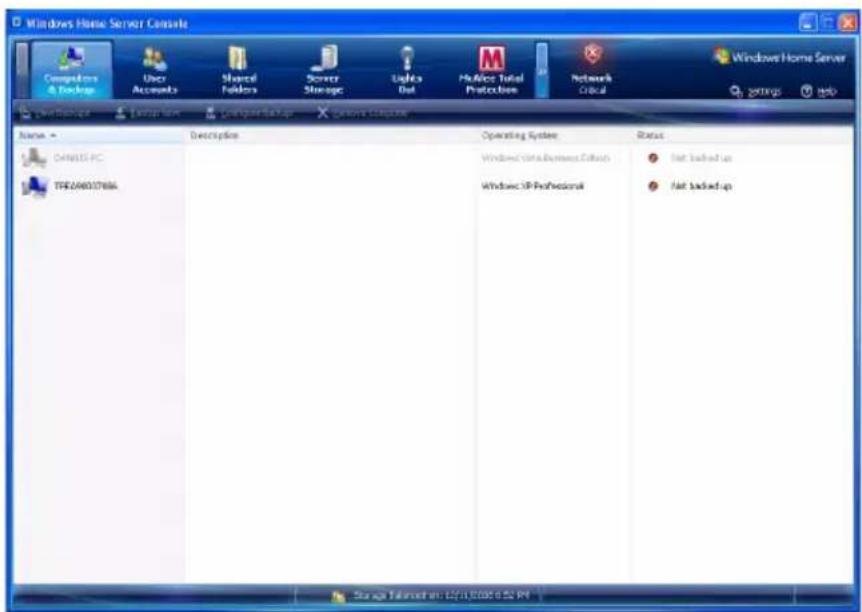Click the Remove Computer toolbar button
The width and height of the screenshot is (862, 612).
tap(363, 113)
